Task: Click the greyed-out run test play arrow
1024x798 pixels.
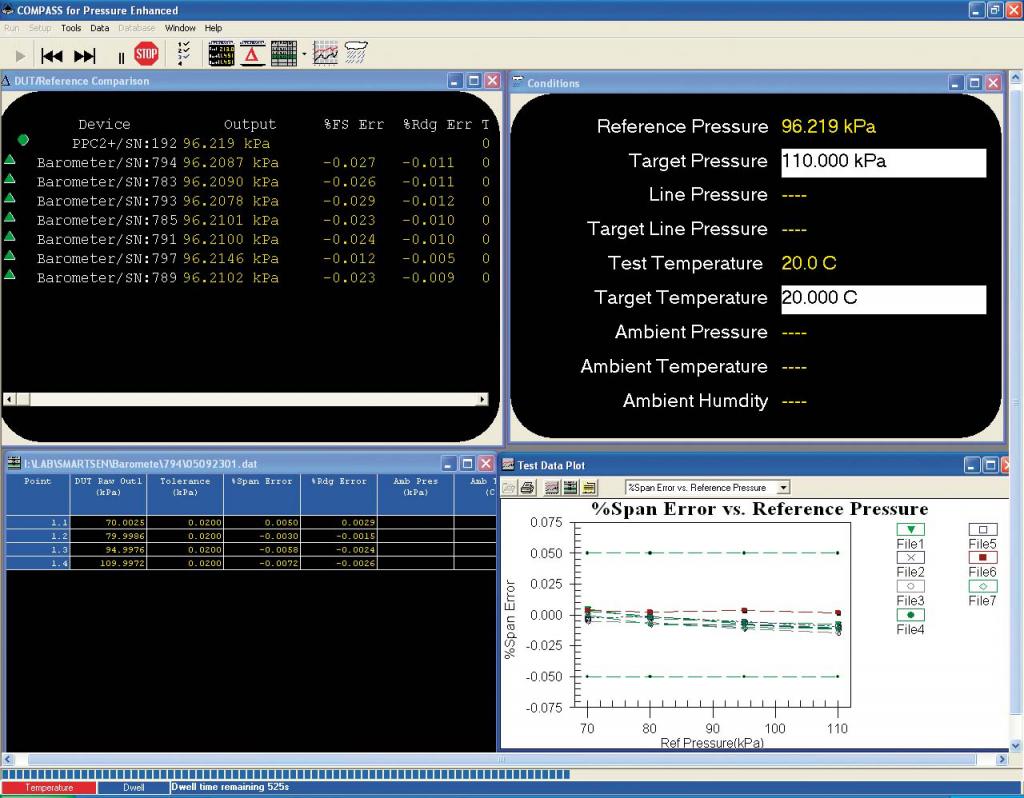Action: (x=20, y=56)
